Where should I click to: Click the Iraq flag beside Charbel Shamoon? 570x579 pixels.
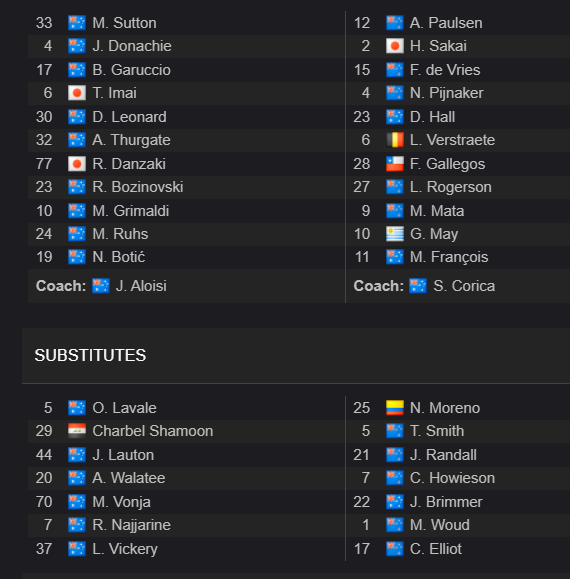(x=77, y=431)
